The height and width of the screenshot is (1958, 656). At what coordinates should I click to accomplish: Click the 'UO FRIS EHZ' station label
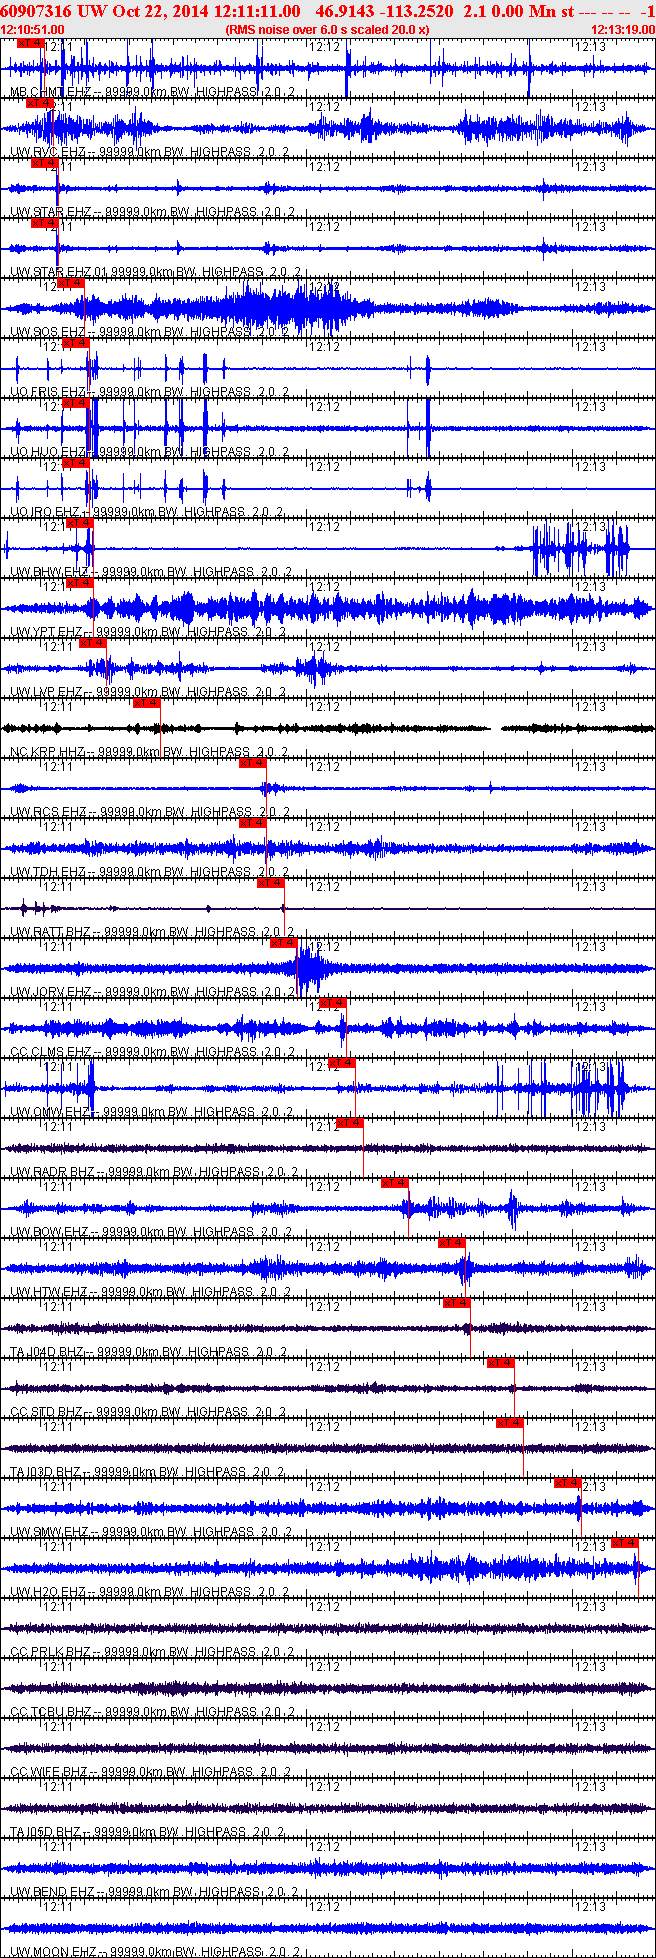pyautogui.click(x=48, y=392)
